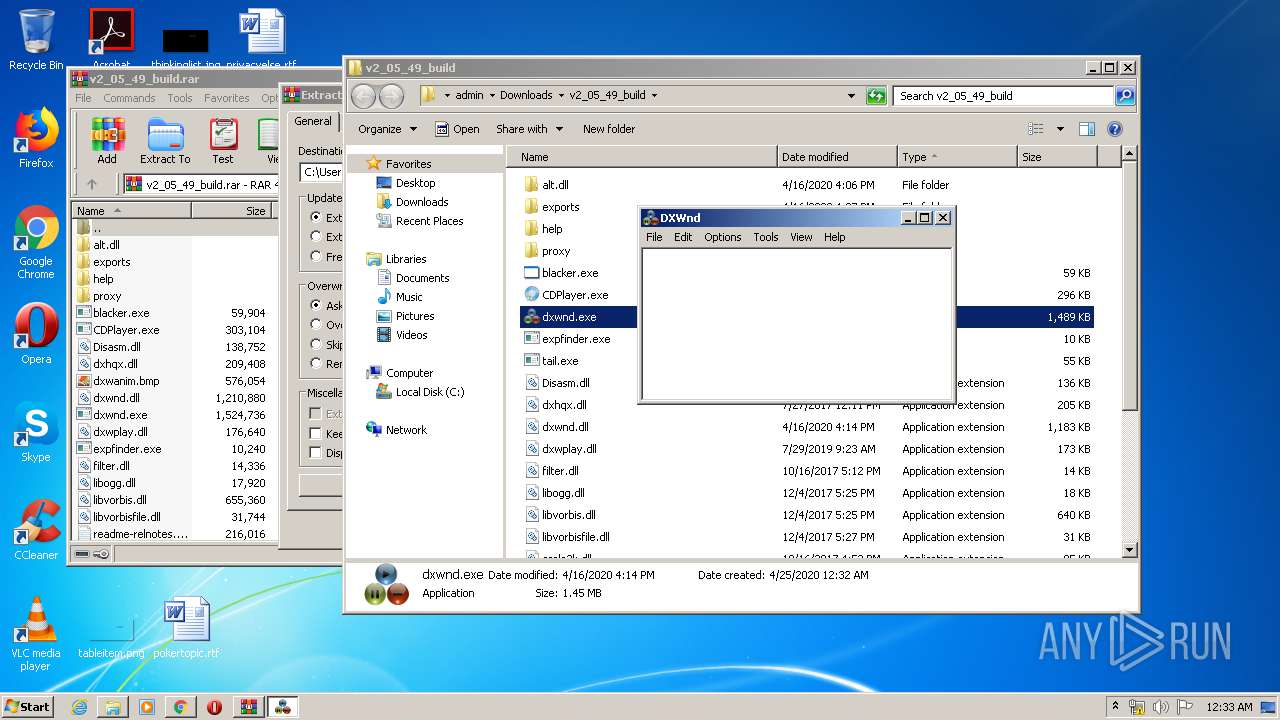Click Internet Explorer taskbar icon
Viewport: 1280px width, 720px height.
(79, 707)
